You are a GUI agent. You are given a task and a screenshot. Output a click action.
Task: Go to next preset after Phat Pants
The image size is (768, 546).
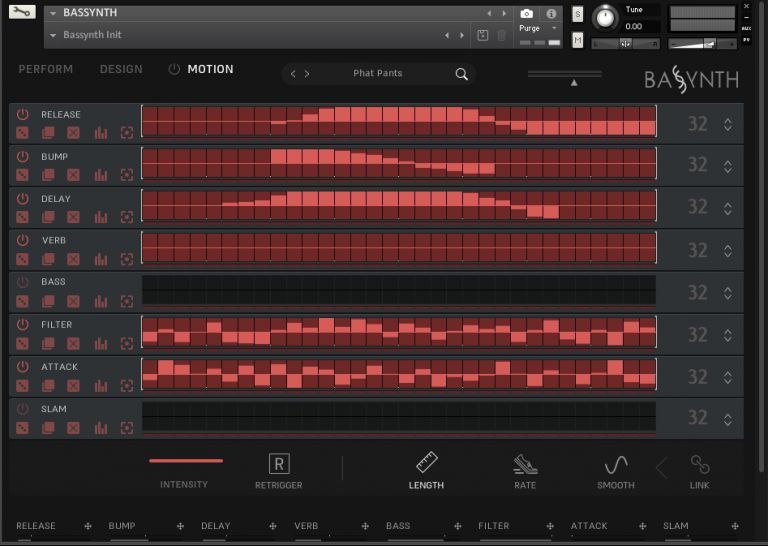click(307, 74)
